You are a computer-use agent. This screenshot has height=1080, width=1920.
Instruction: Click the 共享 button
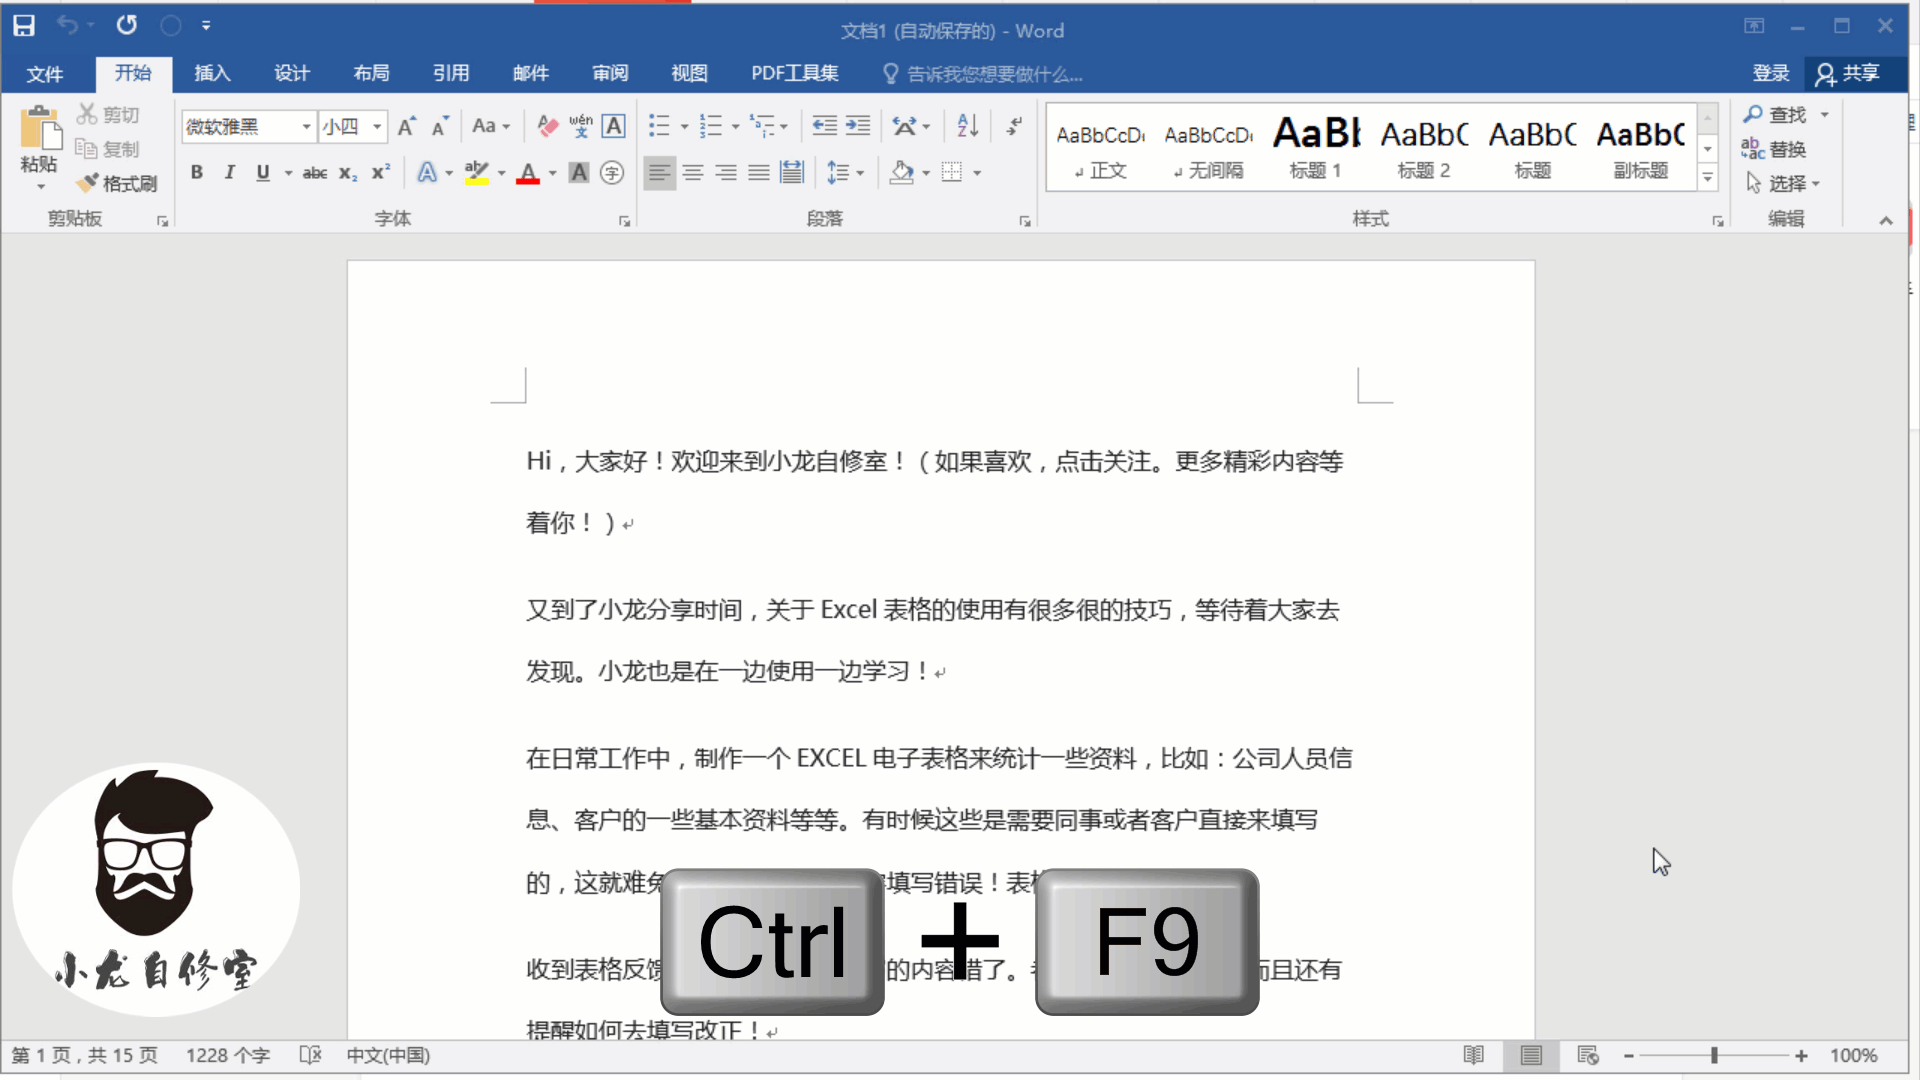click(x=1855, y=73)
